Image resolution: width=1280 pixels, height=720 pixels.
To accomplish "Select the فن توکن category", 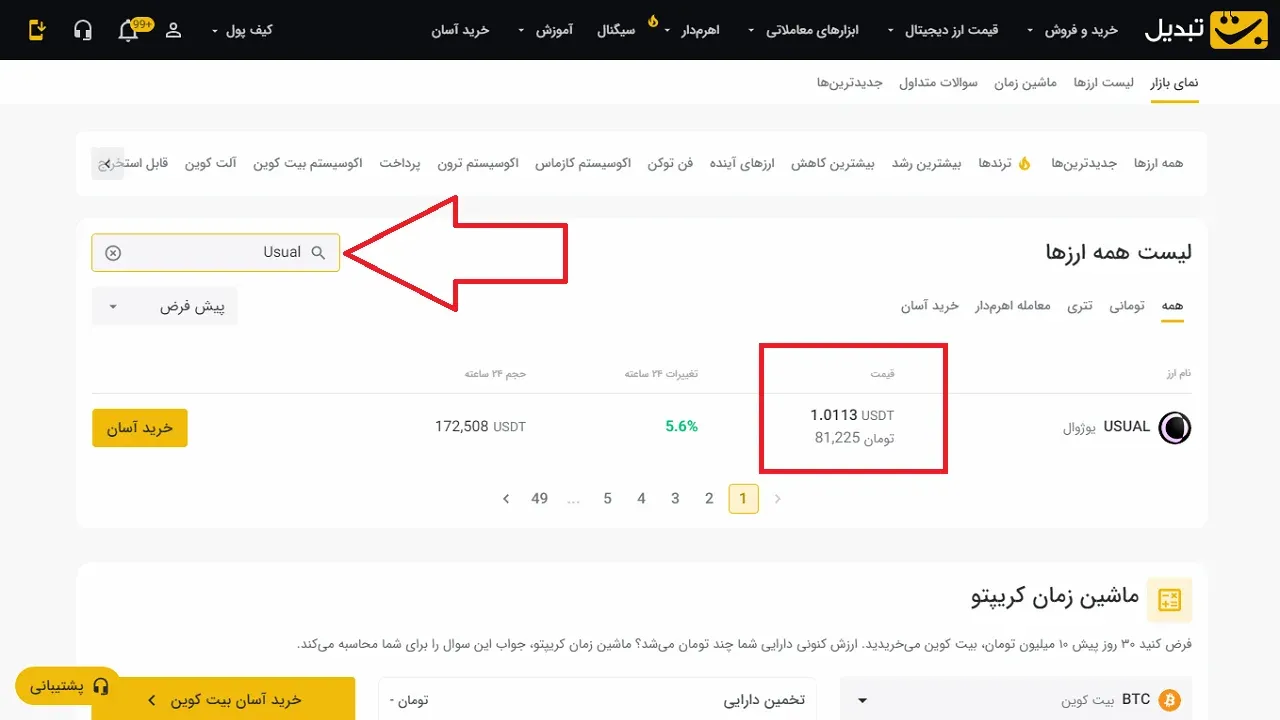I will pyautogui.click(x=670, y=163).
